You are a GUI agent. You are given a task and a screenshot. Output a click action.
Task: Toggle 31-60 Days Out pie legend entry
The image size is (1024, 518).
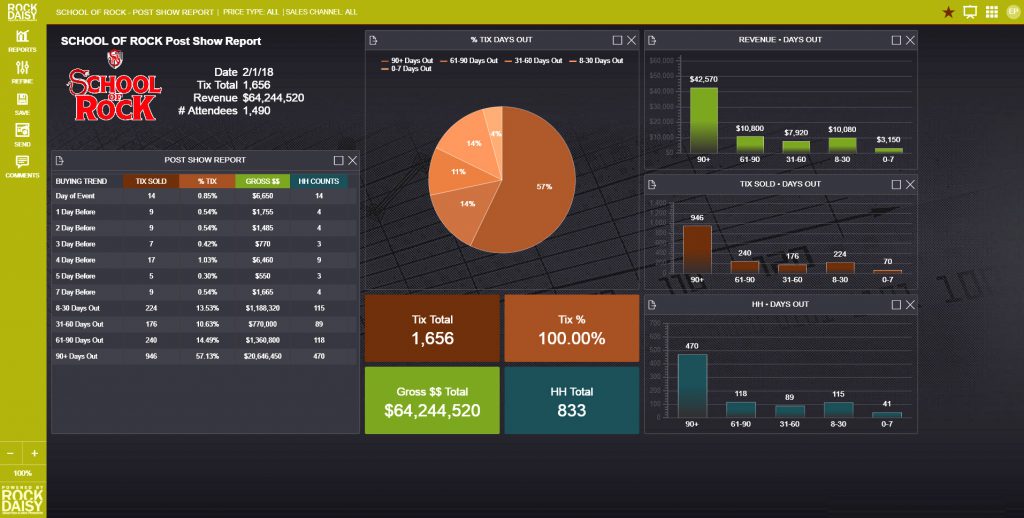pyautogui.click(x=534, y=61)
